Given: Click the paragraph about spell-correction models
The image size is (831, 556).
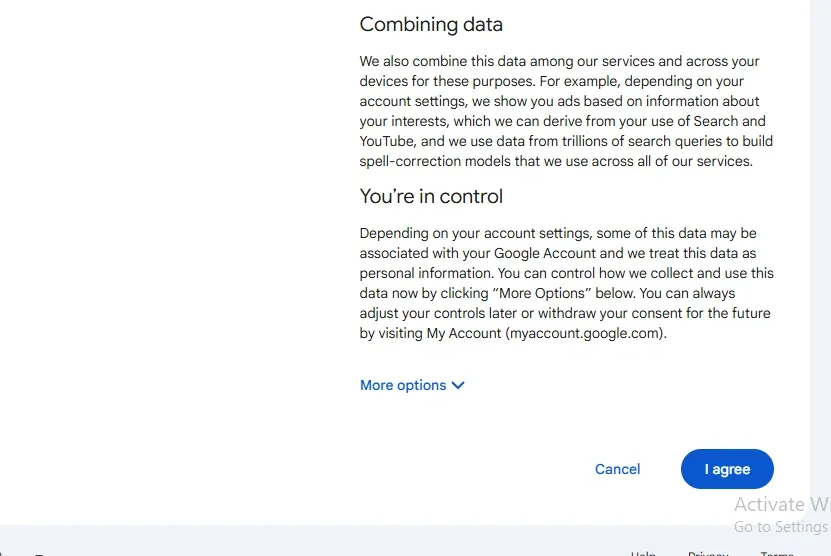Looking at the screenshot, I should 566,111.
